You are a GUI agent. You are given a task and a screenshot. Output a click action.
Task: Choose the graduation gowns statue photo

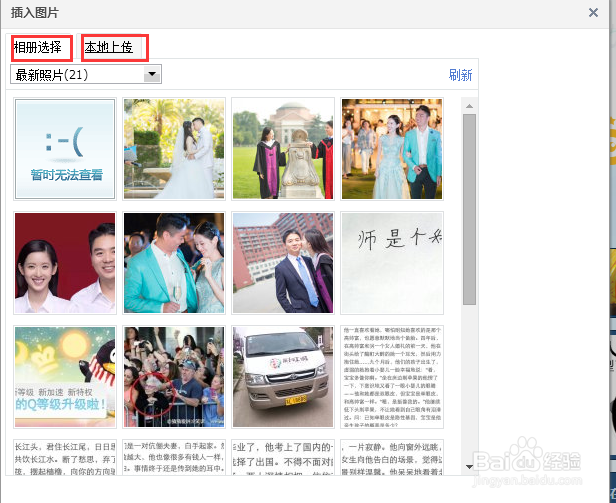tap(283, 149)
